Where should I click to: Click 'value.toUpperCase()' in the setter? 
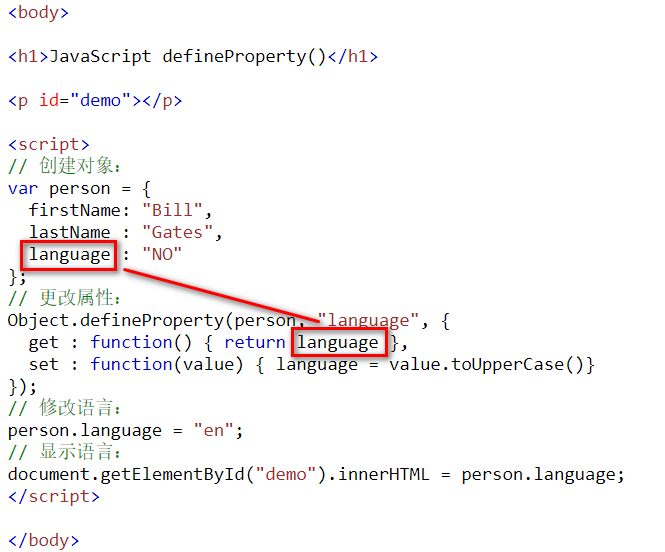coord(488,365)
